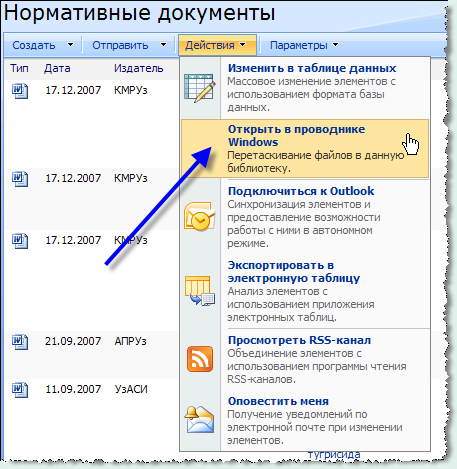Select Просмотреть RSS-канал menu entry

305,359
